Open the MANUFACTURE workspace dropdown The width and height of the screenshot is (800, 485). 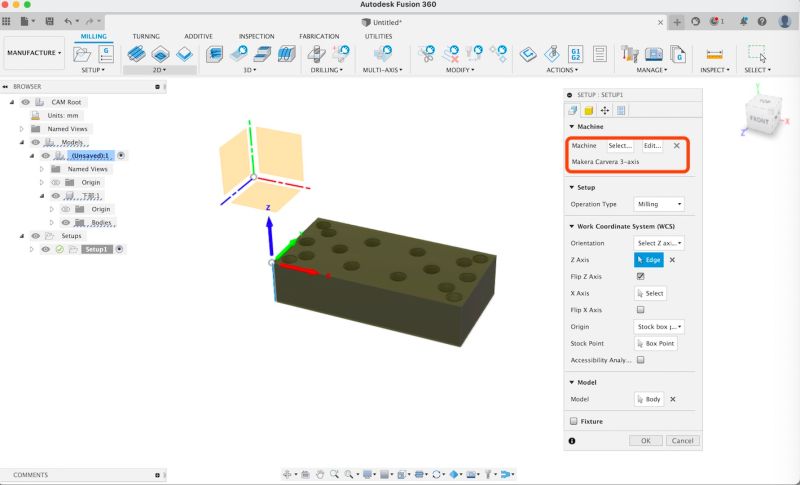(x=34, y=53)
